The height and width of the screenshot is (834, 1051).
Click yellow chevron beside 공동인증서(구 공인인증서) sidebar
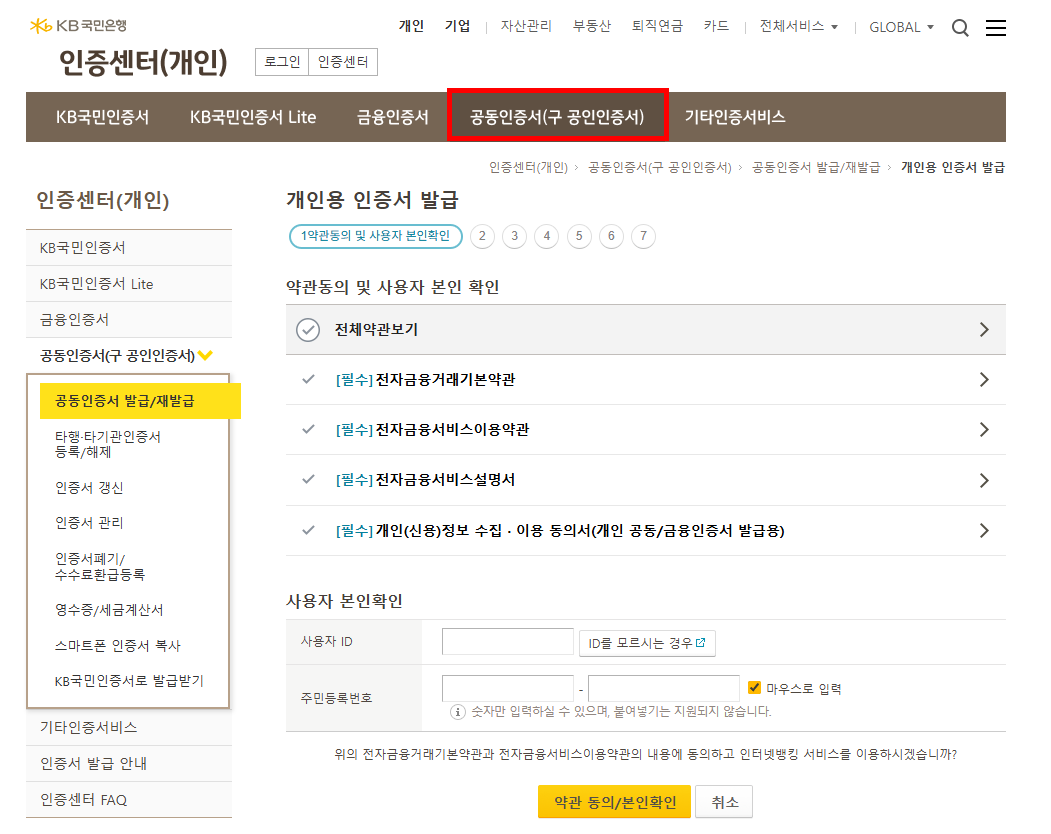[205, 355]
